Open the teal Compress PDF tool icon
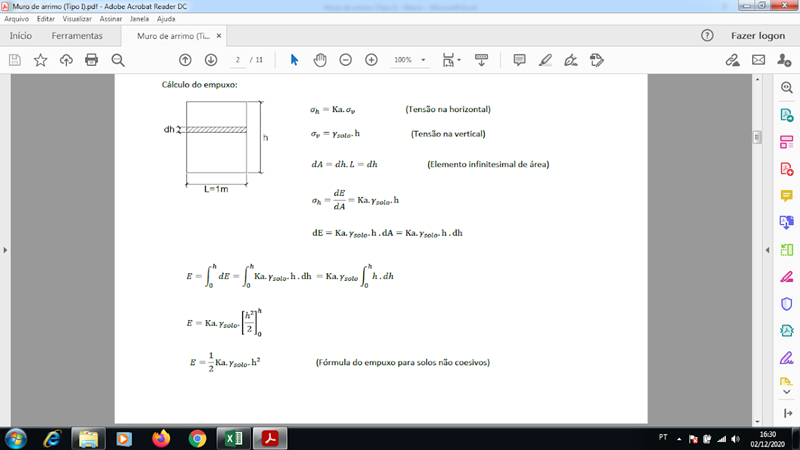This screenshot has height=450, width=800. click(x=787, y=331)
